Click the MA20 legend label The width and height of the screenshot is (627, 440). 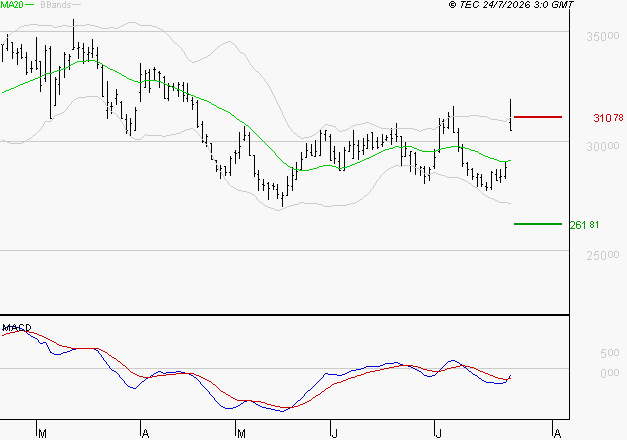11,4
